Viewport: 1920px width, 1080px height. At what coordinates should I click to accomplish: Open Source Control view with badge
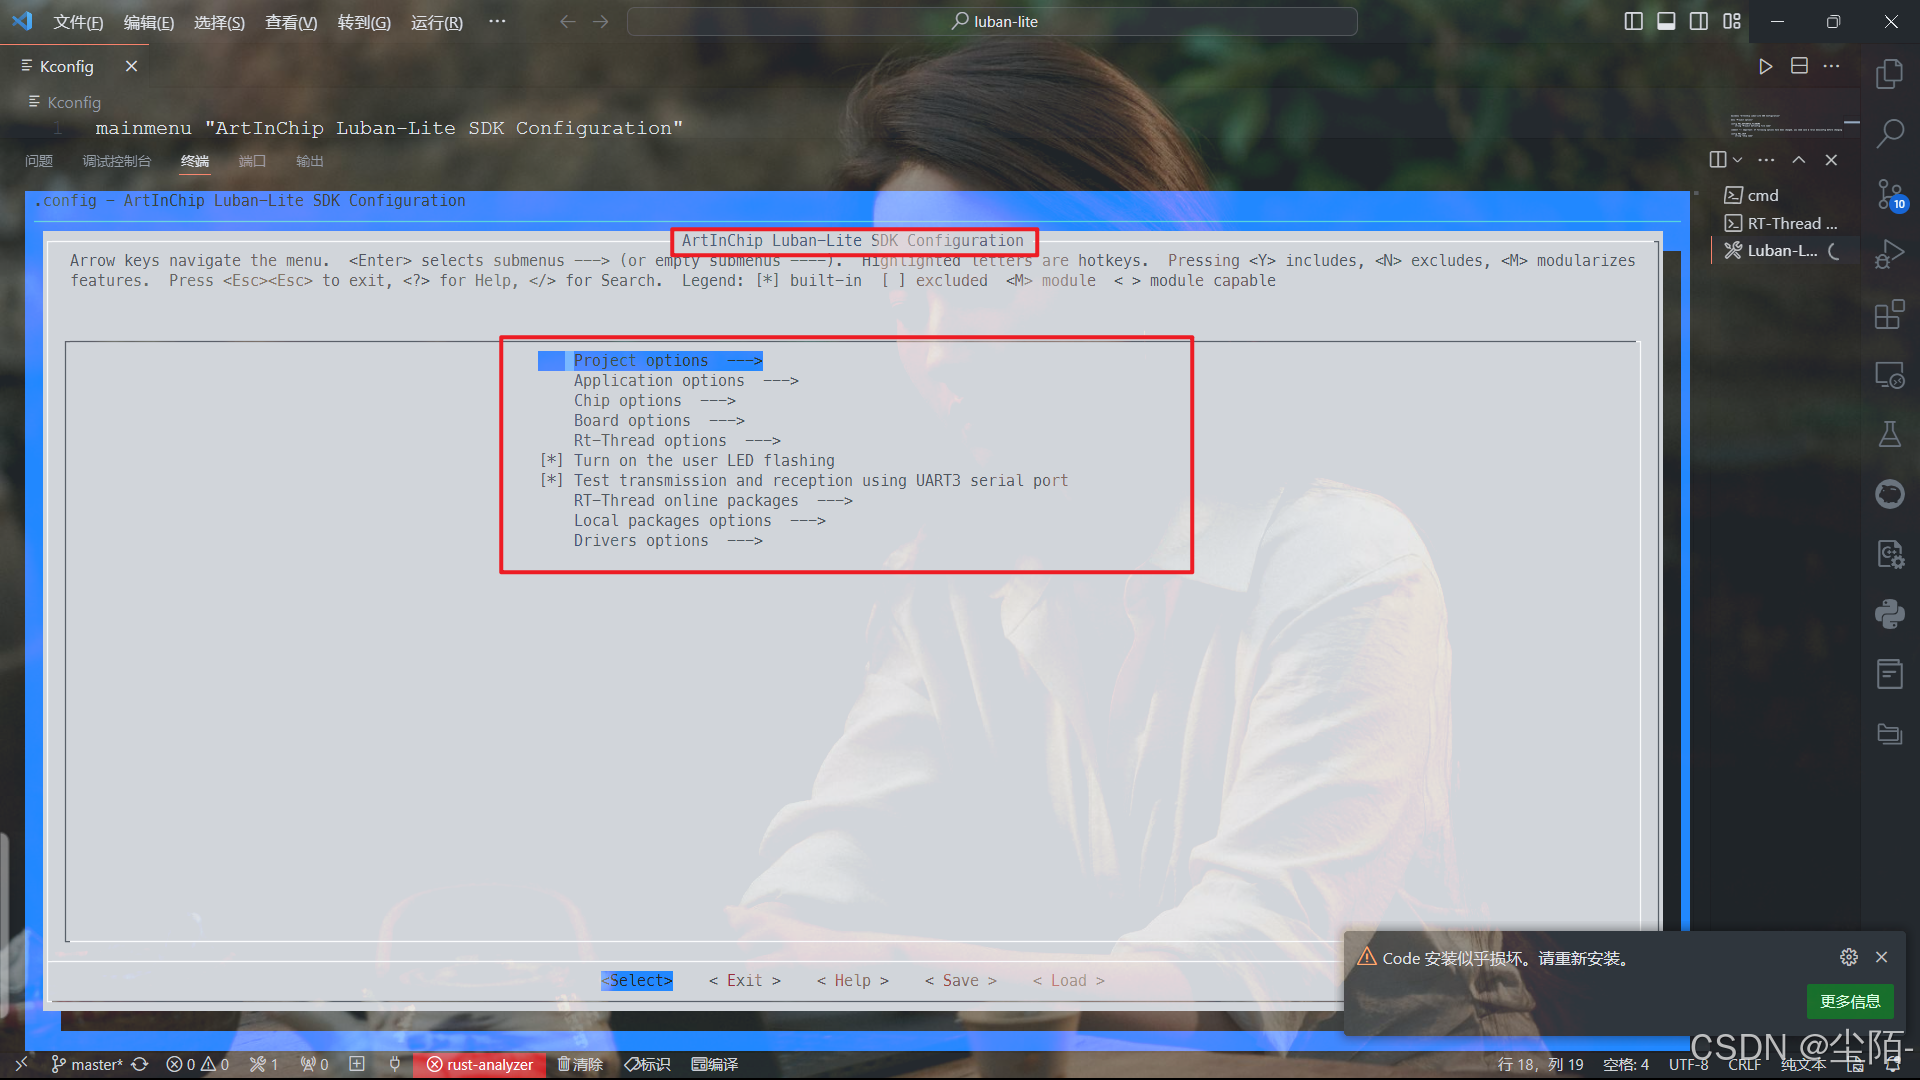[1889, 194]
